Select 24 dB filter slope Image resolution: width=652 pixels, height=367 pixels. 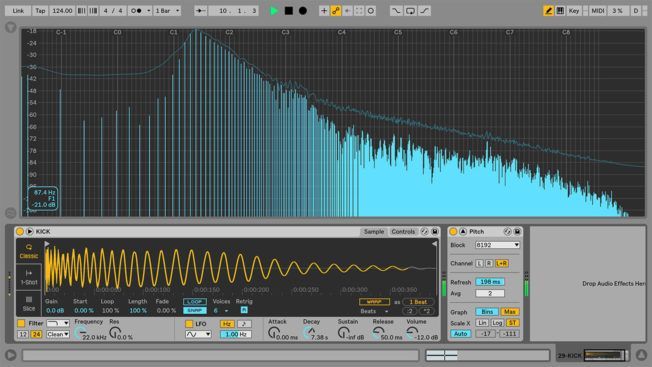pos(36,334)
